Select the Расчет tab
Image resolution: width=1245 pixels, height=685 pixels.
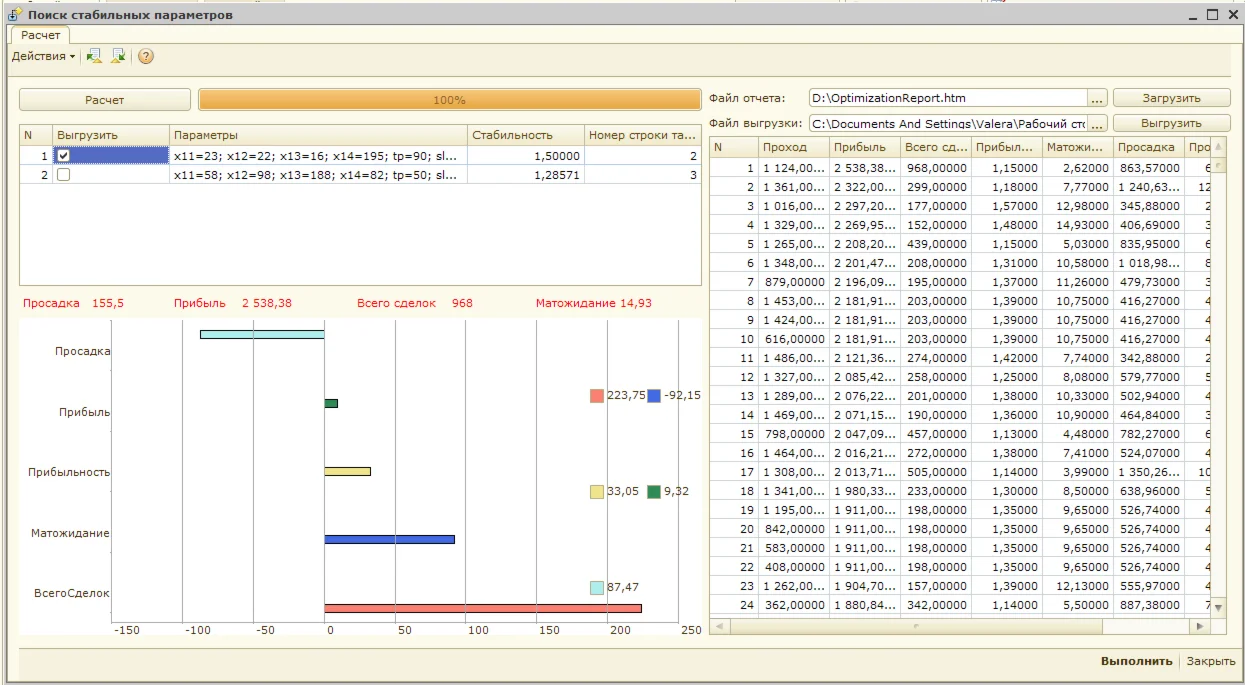40,35
